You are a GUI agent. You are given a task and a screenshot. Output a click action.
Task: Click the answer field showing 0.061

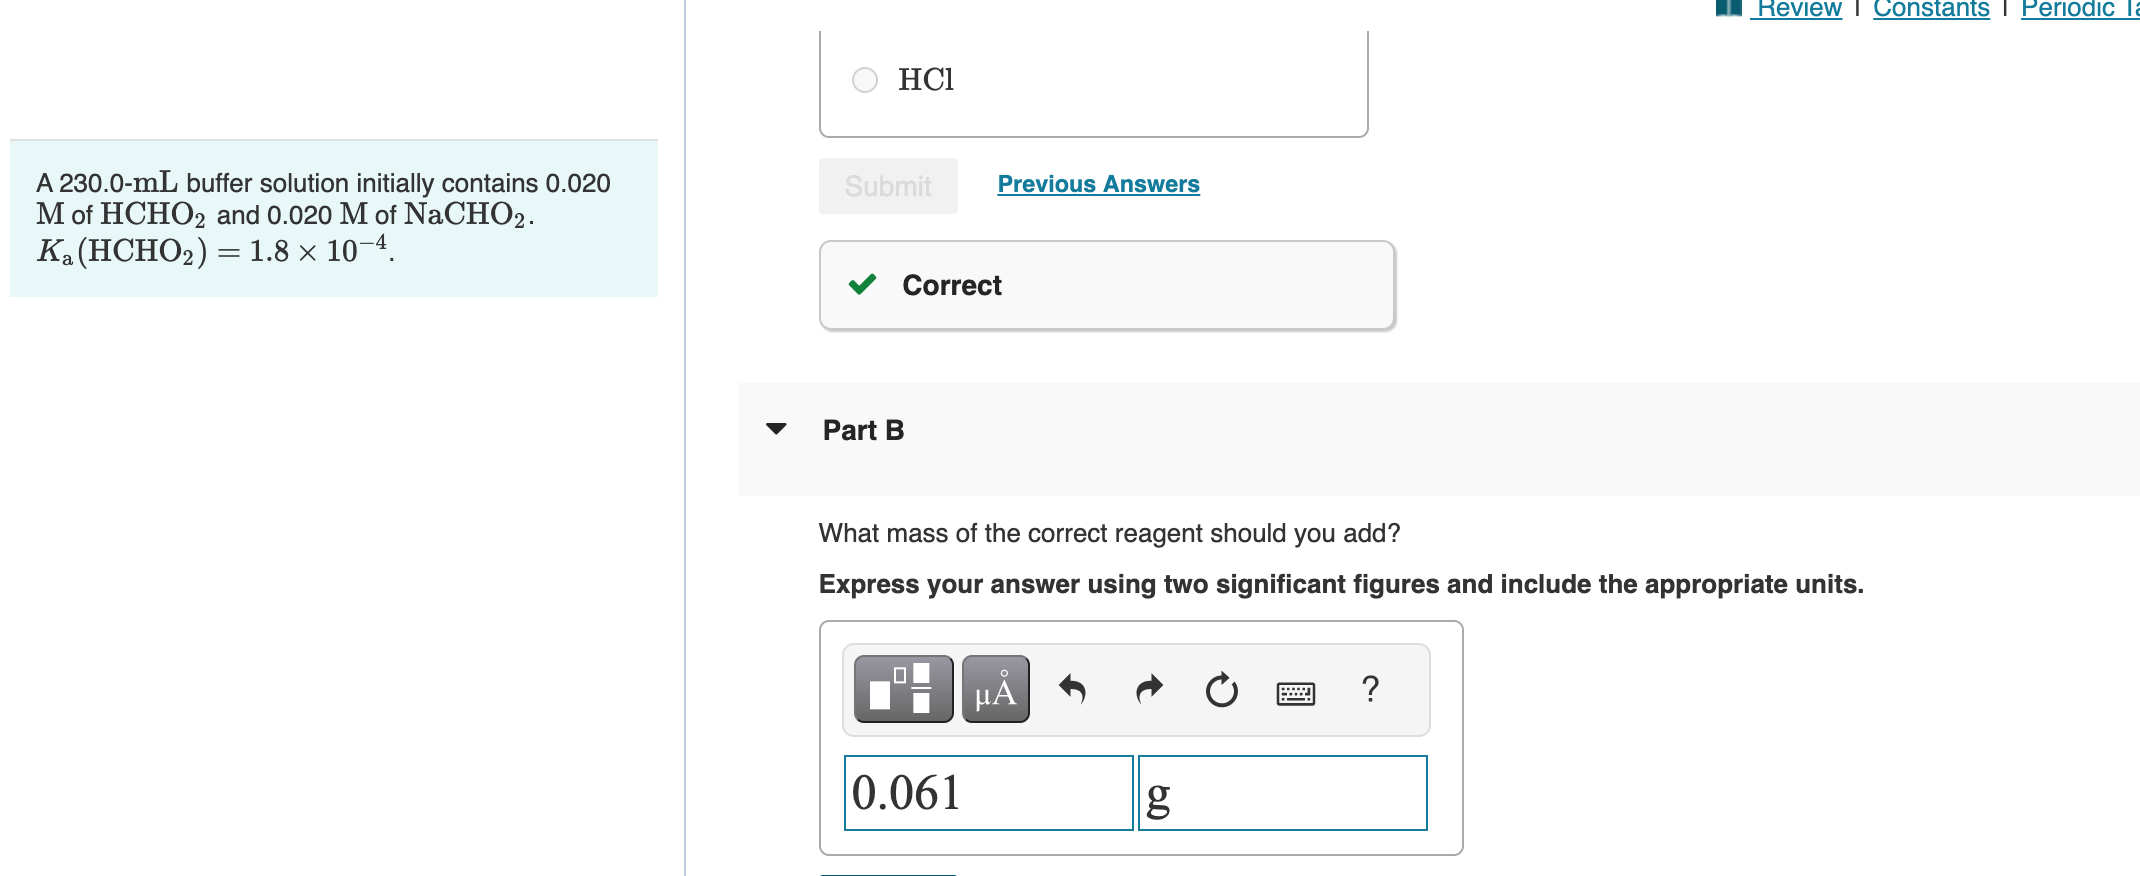[988, 793]
